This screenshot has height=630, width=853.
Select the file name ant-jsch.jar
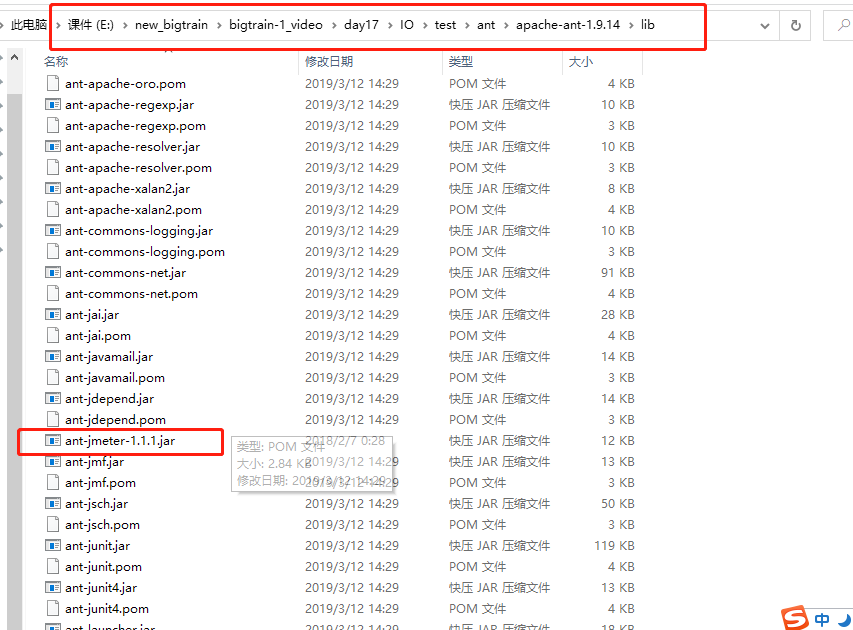[96, 504]
